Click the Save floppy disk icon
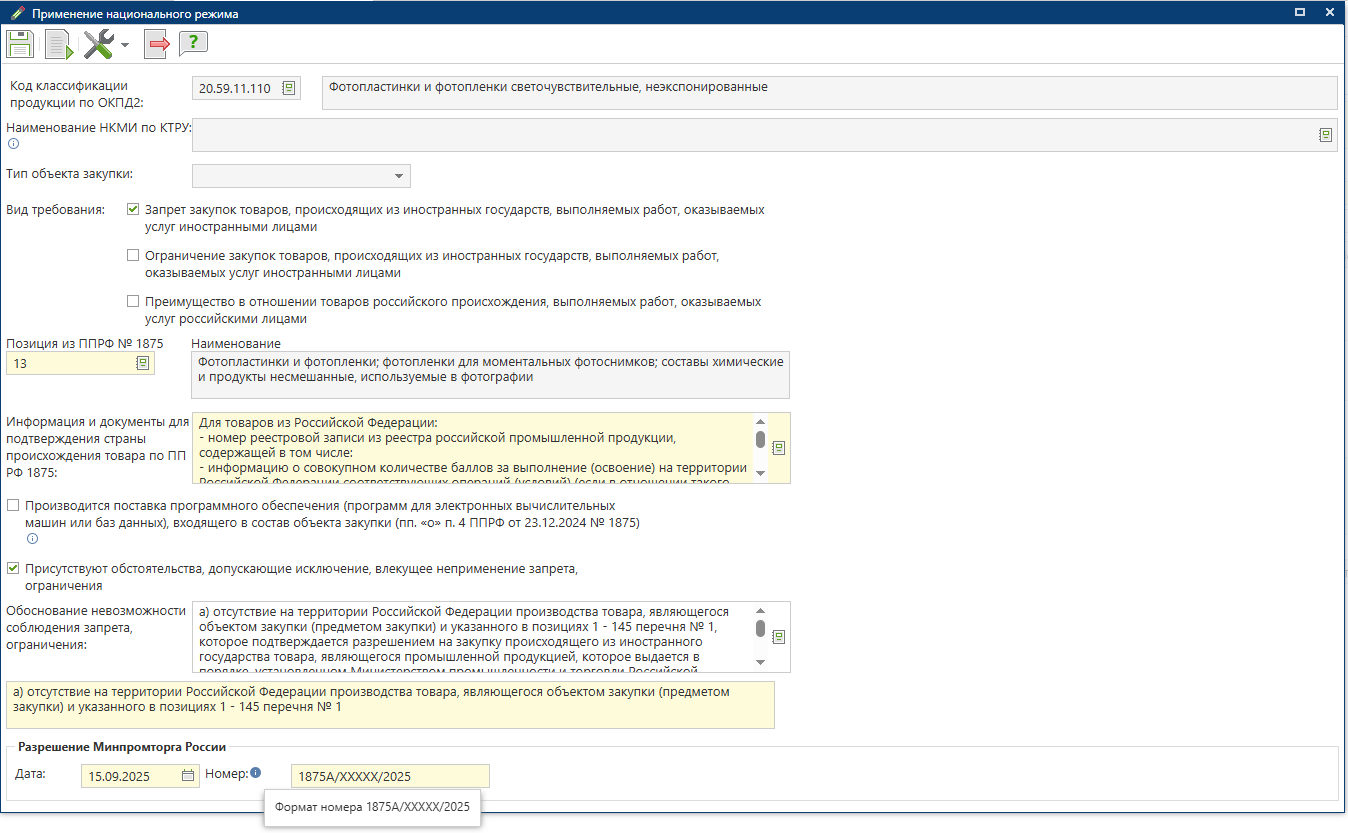The width and height of the screenshot is (1348, 833). pos(20,44)
